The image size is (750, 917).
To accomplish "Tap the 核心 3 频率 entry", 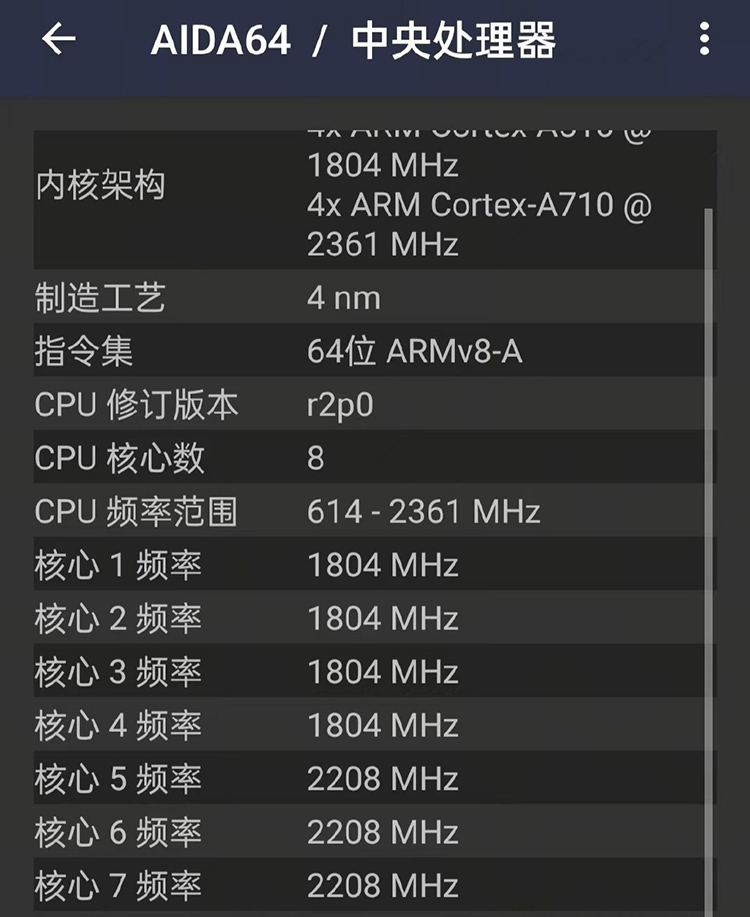I will (x=200, y=671).
